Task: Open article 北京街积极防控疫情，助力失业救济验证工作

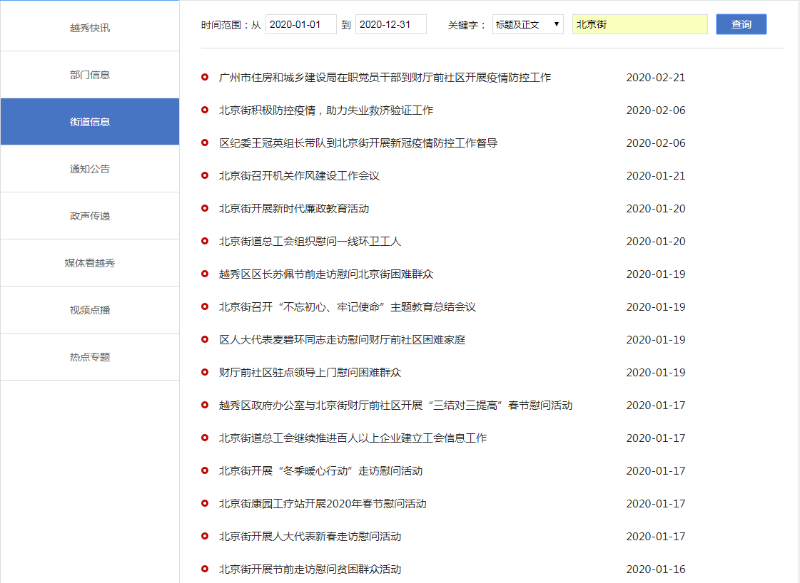Action: click(326, 110)
